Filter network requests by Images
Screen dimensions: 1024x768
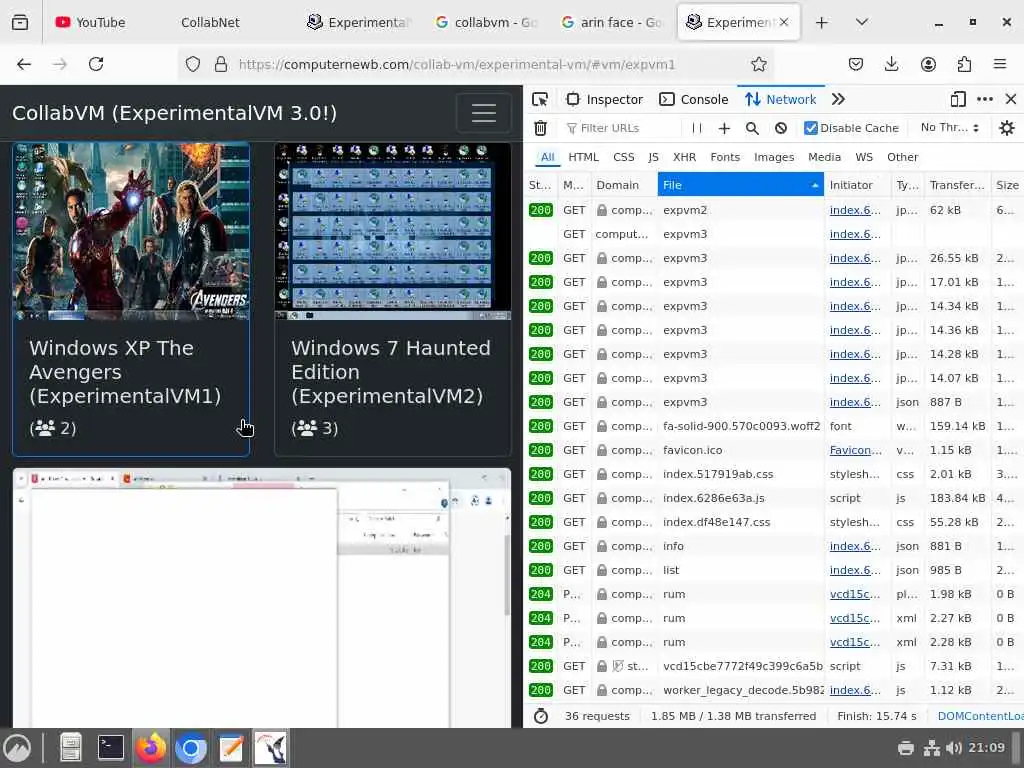tap(774, 157)
